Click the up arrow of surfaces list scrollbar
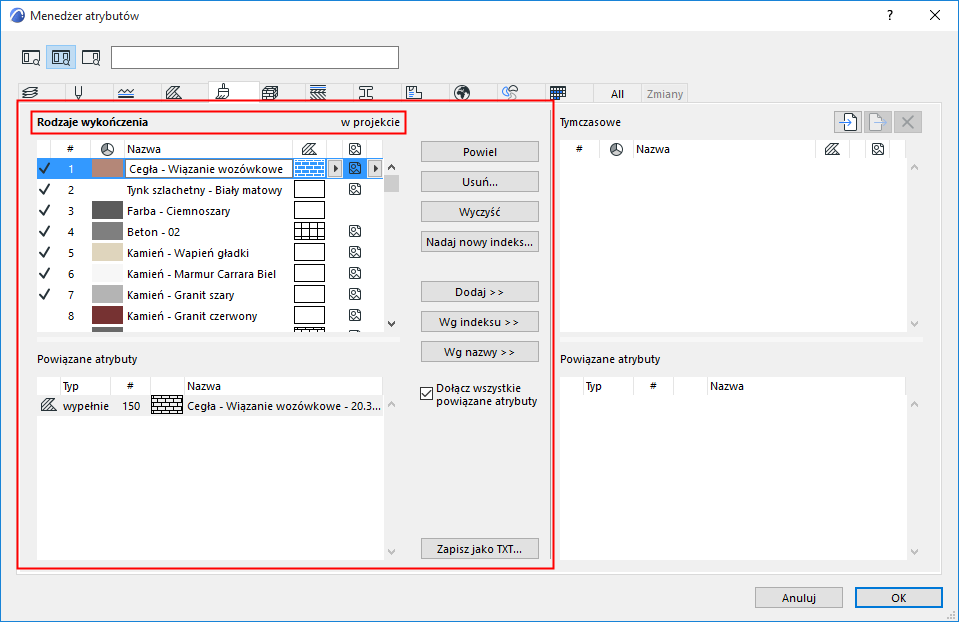Viewport: 959px width, 622px height. pyautogui.click(x=391, y=168)
